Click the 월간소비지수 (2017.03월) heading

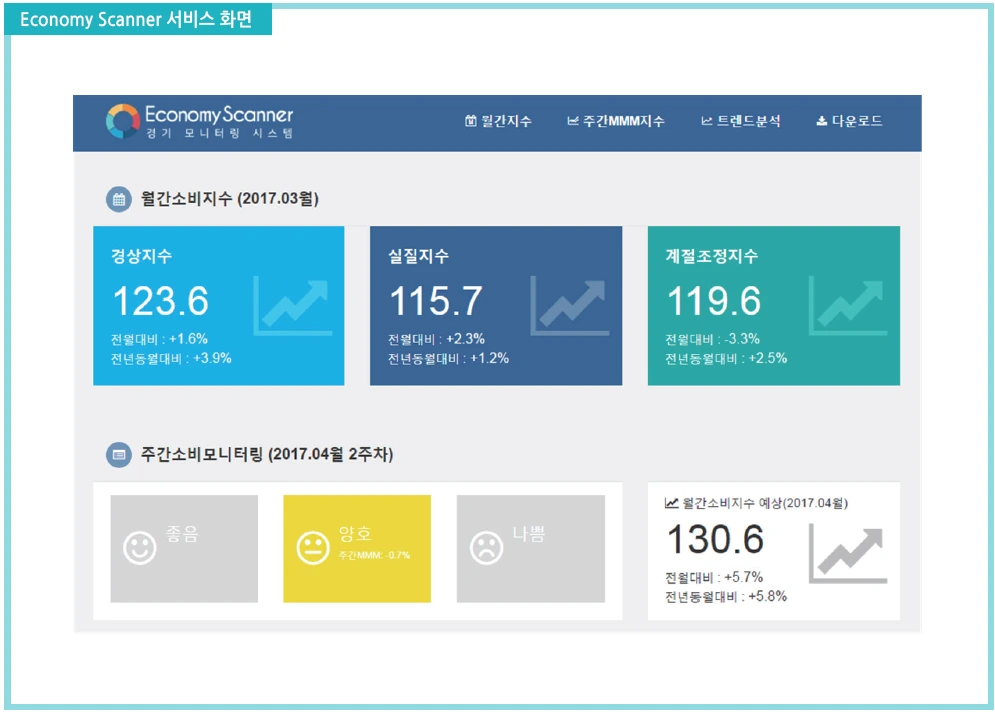click(x=230, y=199)
